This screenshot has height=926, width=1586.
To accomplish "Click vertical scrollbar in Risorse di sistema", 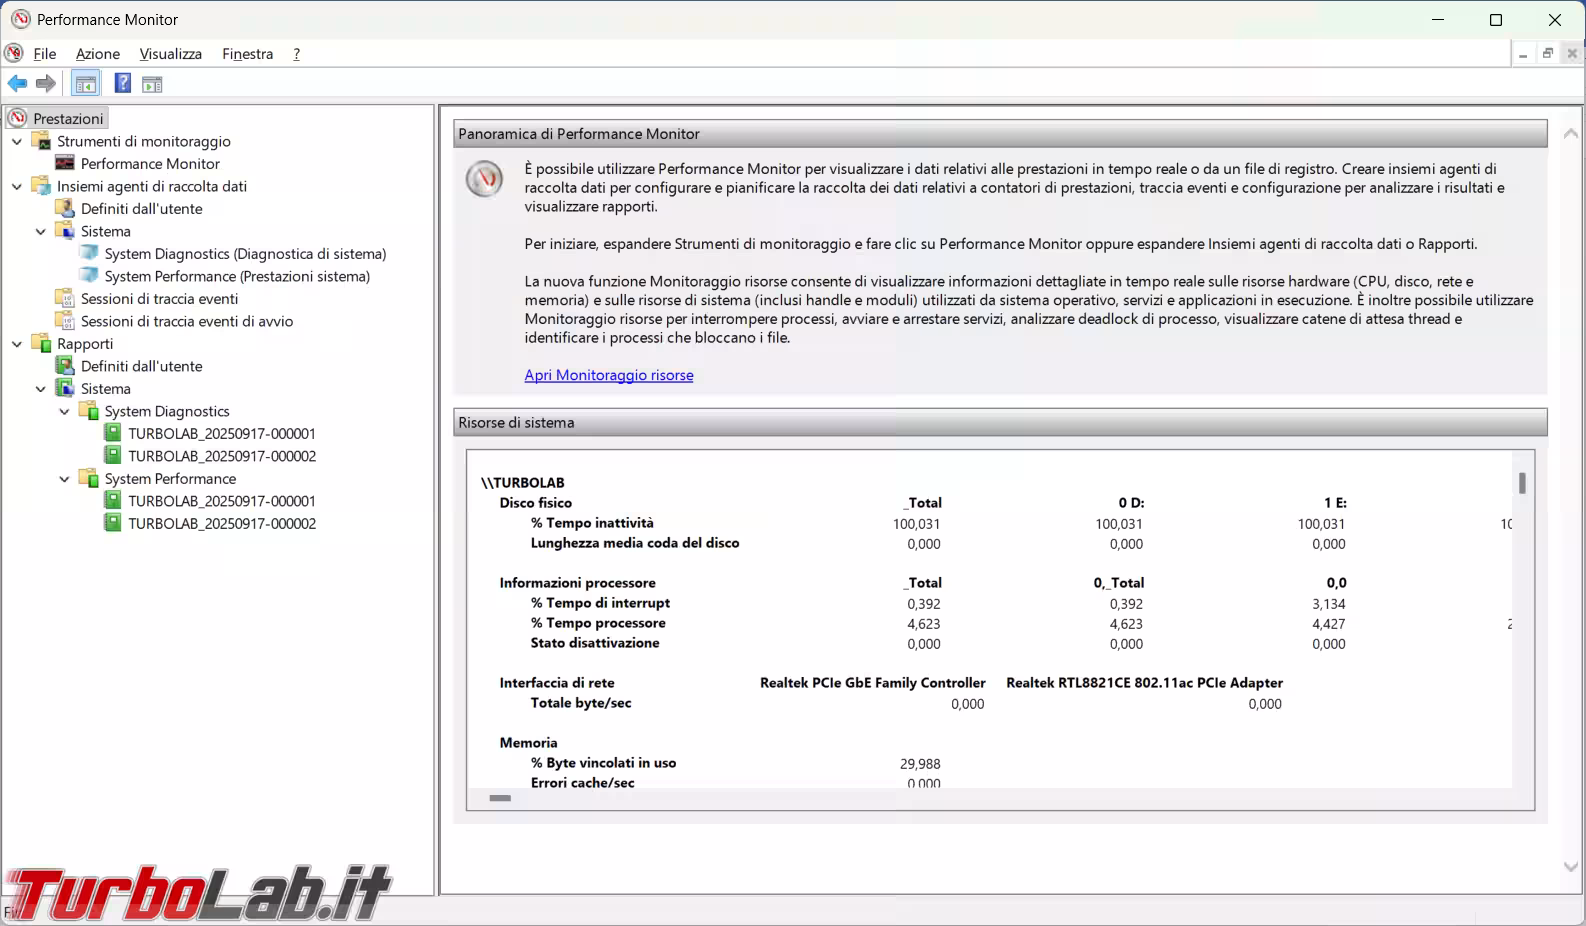I will tap(1522, 484).
